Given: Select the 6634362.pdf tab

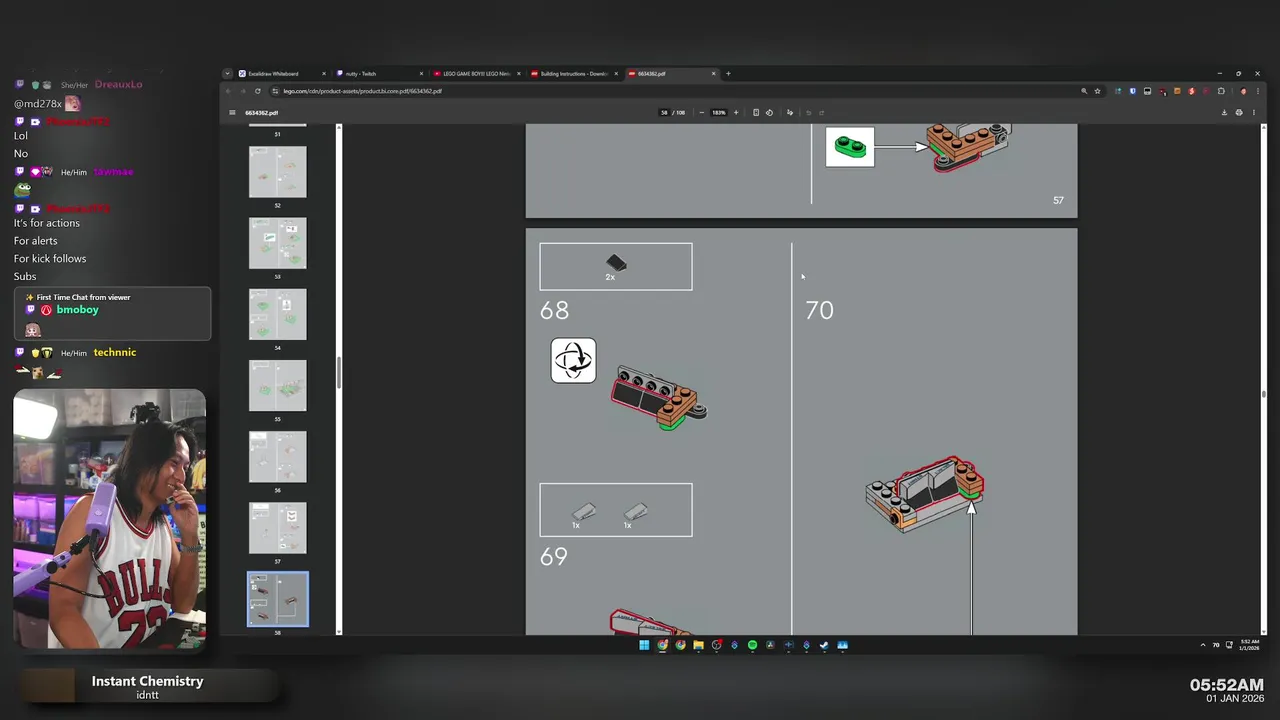Looking at the screenshot, I should (670, 73).
